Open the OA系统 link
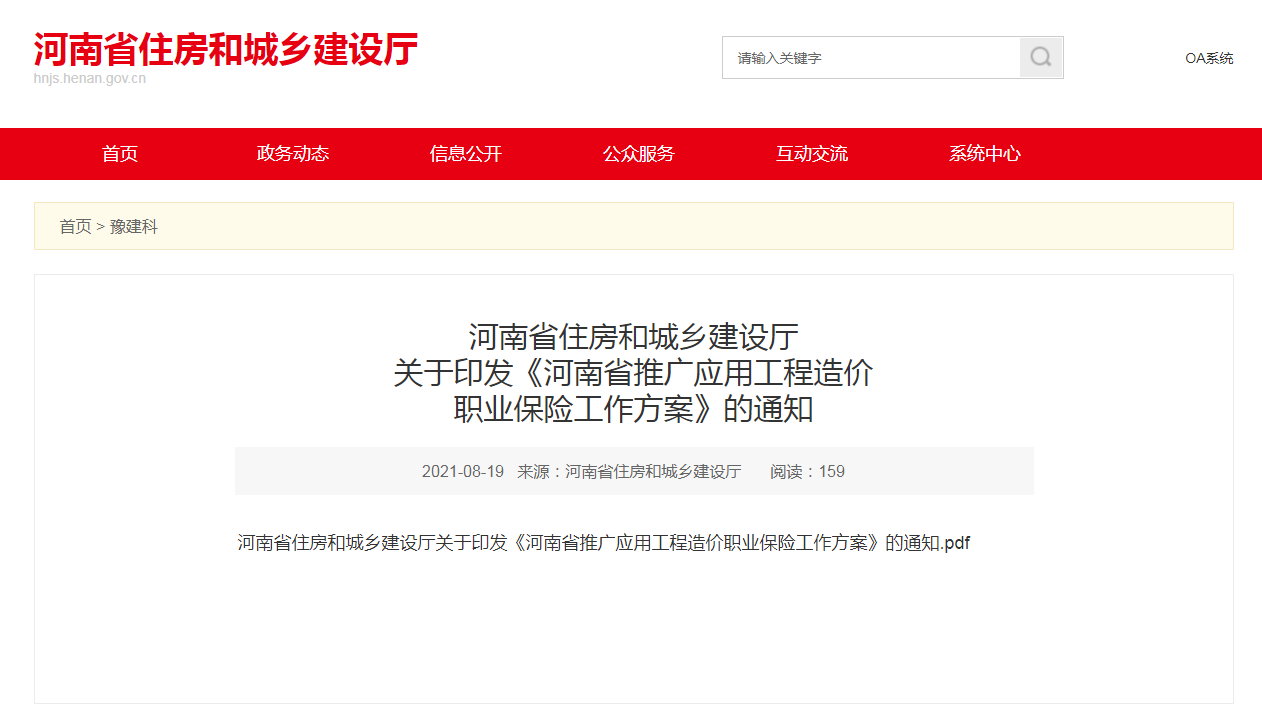Screen dimensions: 1262x717 (x=1209, y=58)
